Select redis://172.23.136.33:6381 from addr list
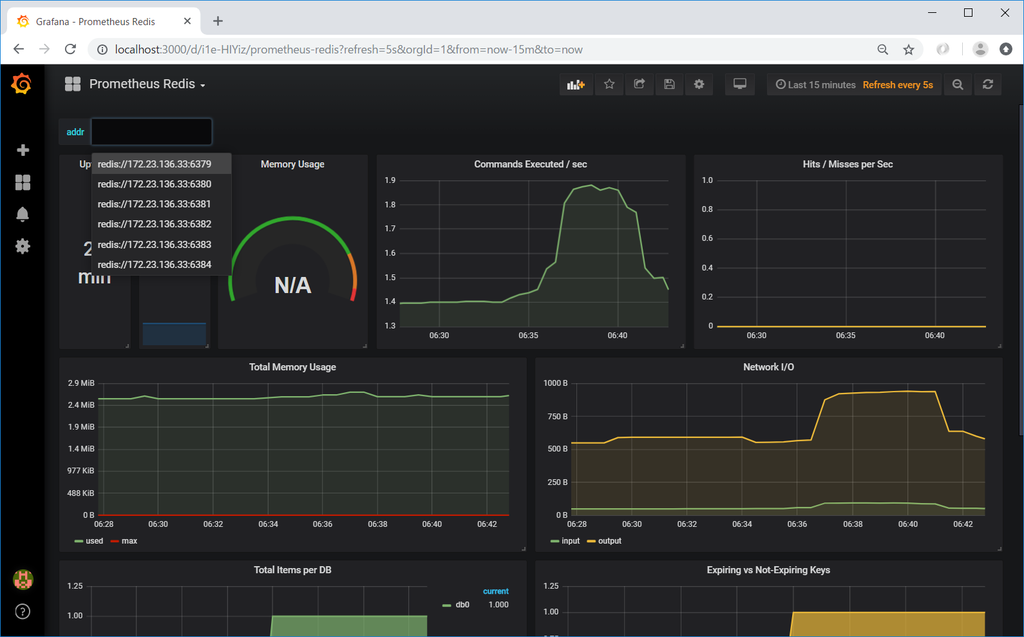This screenshot has height=637, width=1024. 155,204
